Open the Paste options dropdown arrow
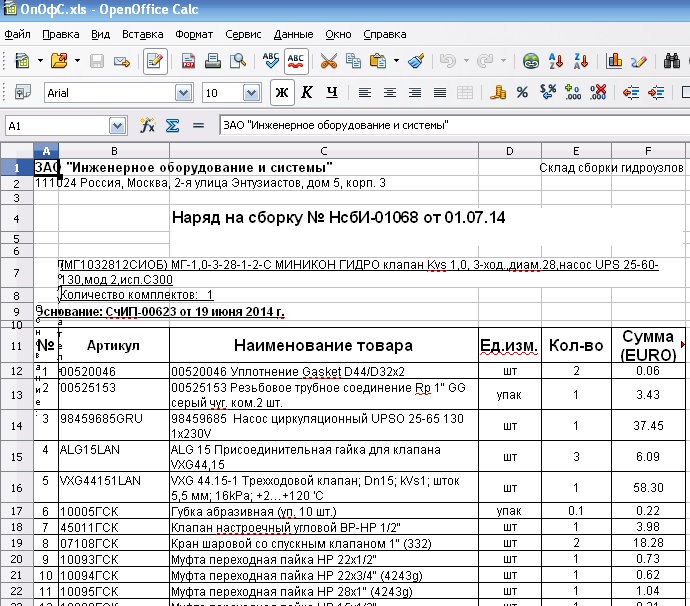The image size is (690, 606). [x=396, y=61]
